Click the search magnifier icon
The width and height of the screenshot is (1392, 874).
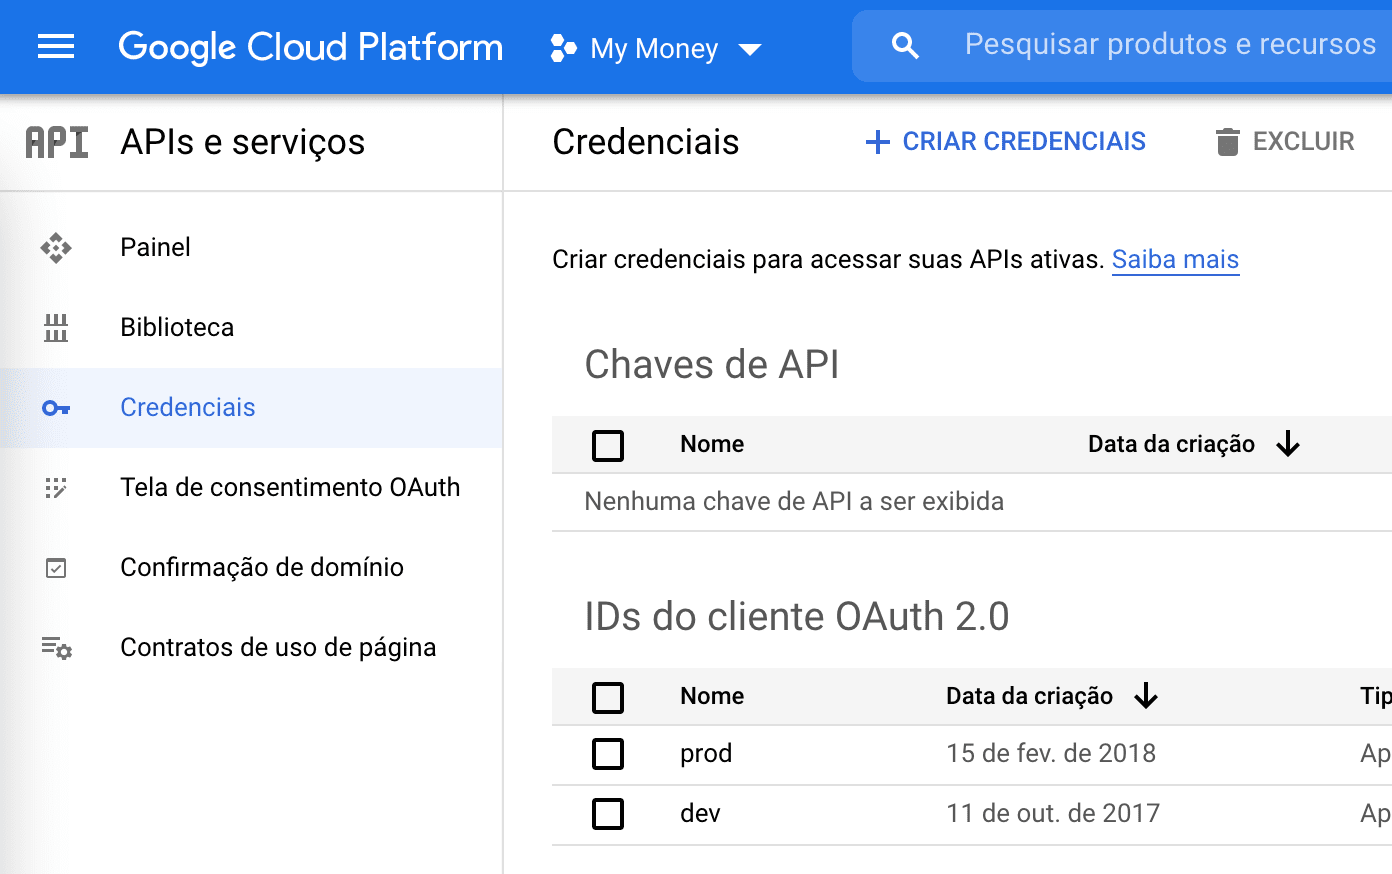tap(905, 45)
